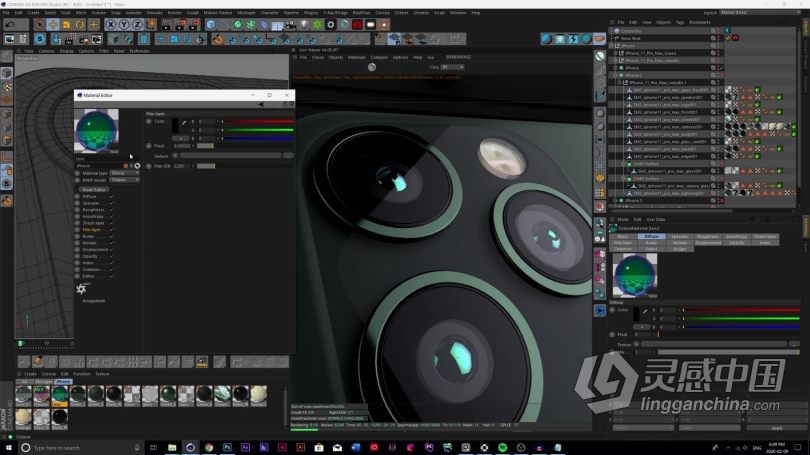Activate the Move tool in the toolbar
The width and height of the screenshot is (810, 455).
point(53,24)
